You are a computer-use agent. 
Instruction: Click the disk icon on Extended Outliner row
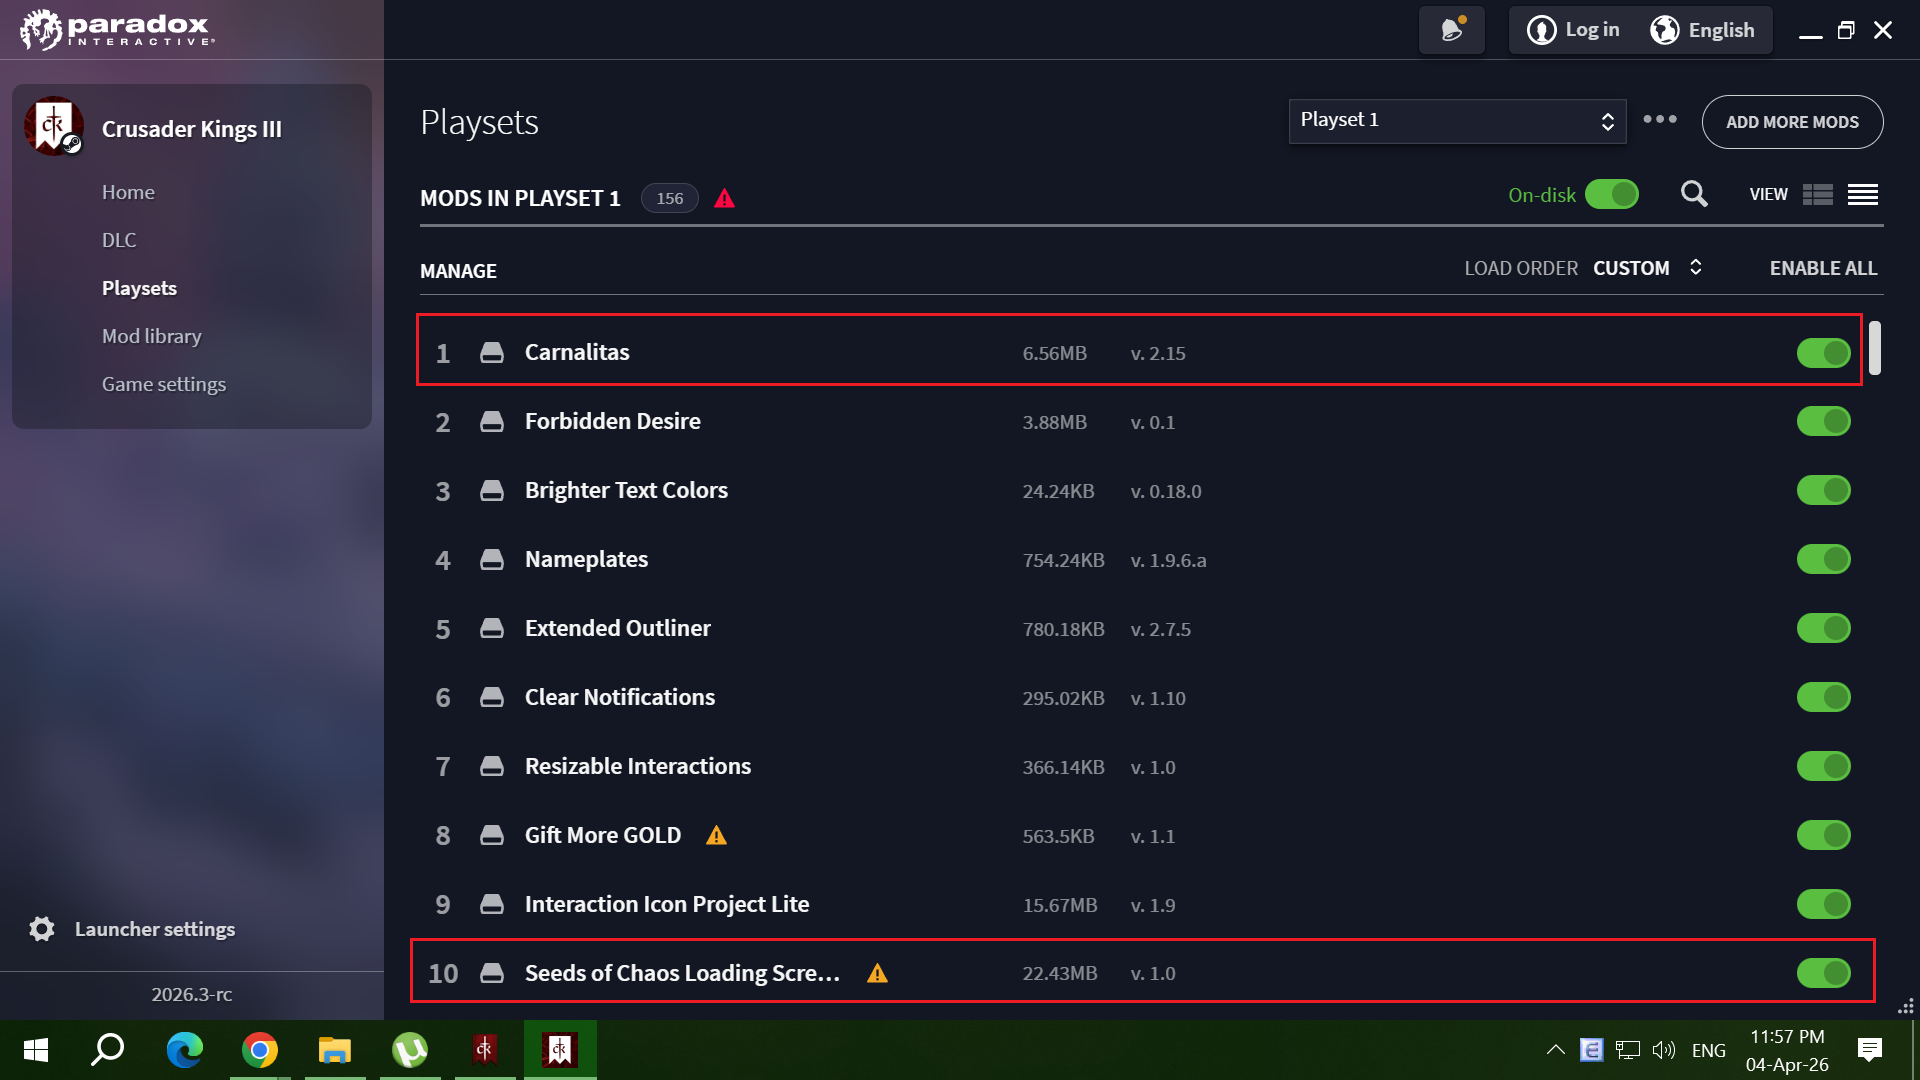pyautogui.click(x=492, y=628)
